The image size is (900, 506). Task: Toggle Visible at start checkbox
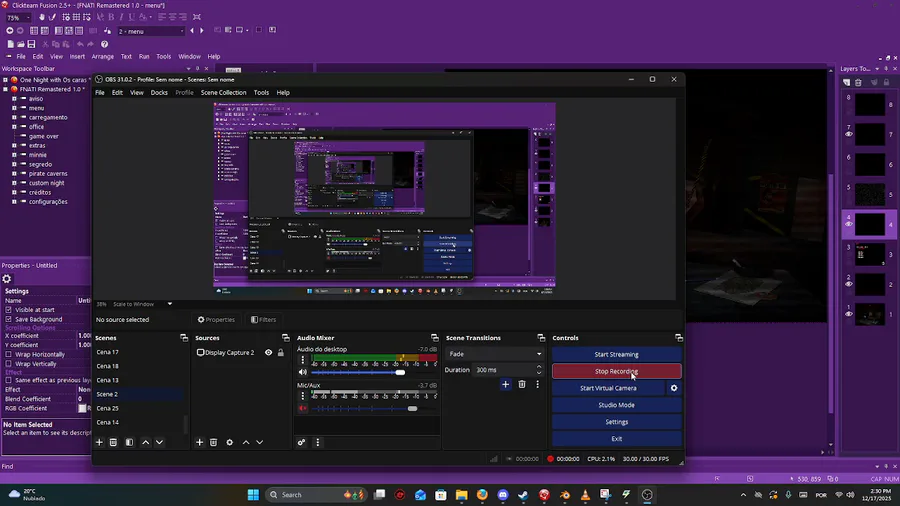[8, 310]
